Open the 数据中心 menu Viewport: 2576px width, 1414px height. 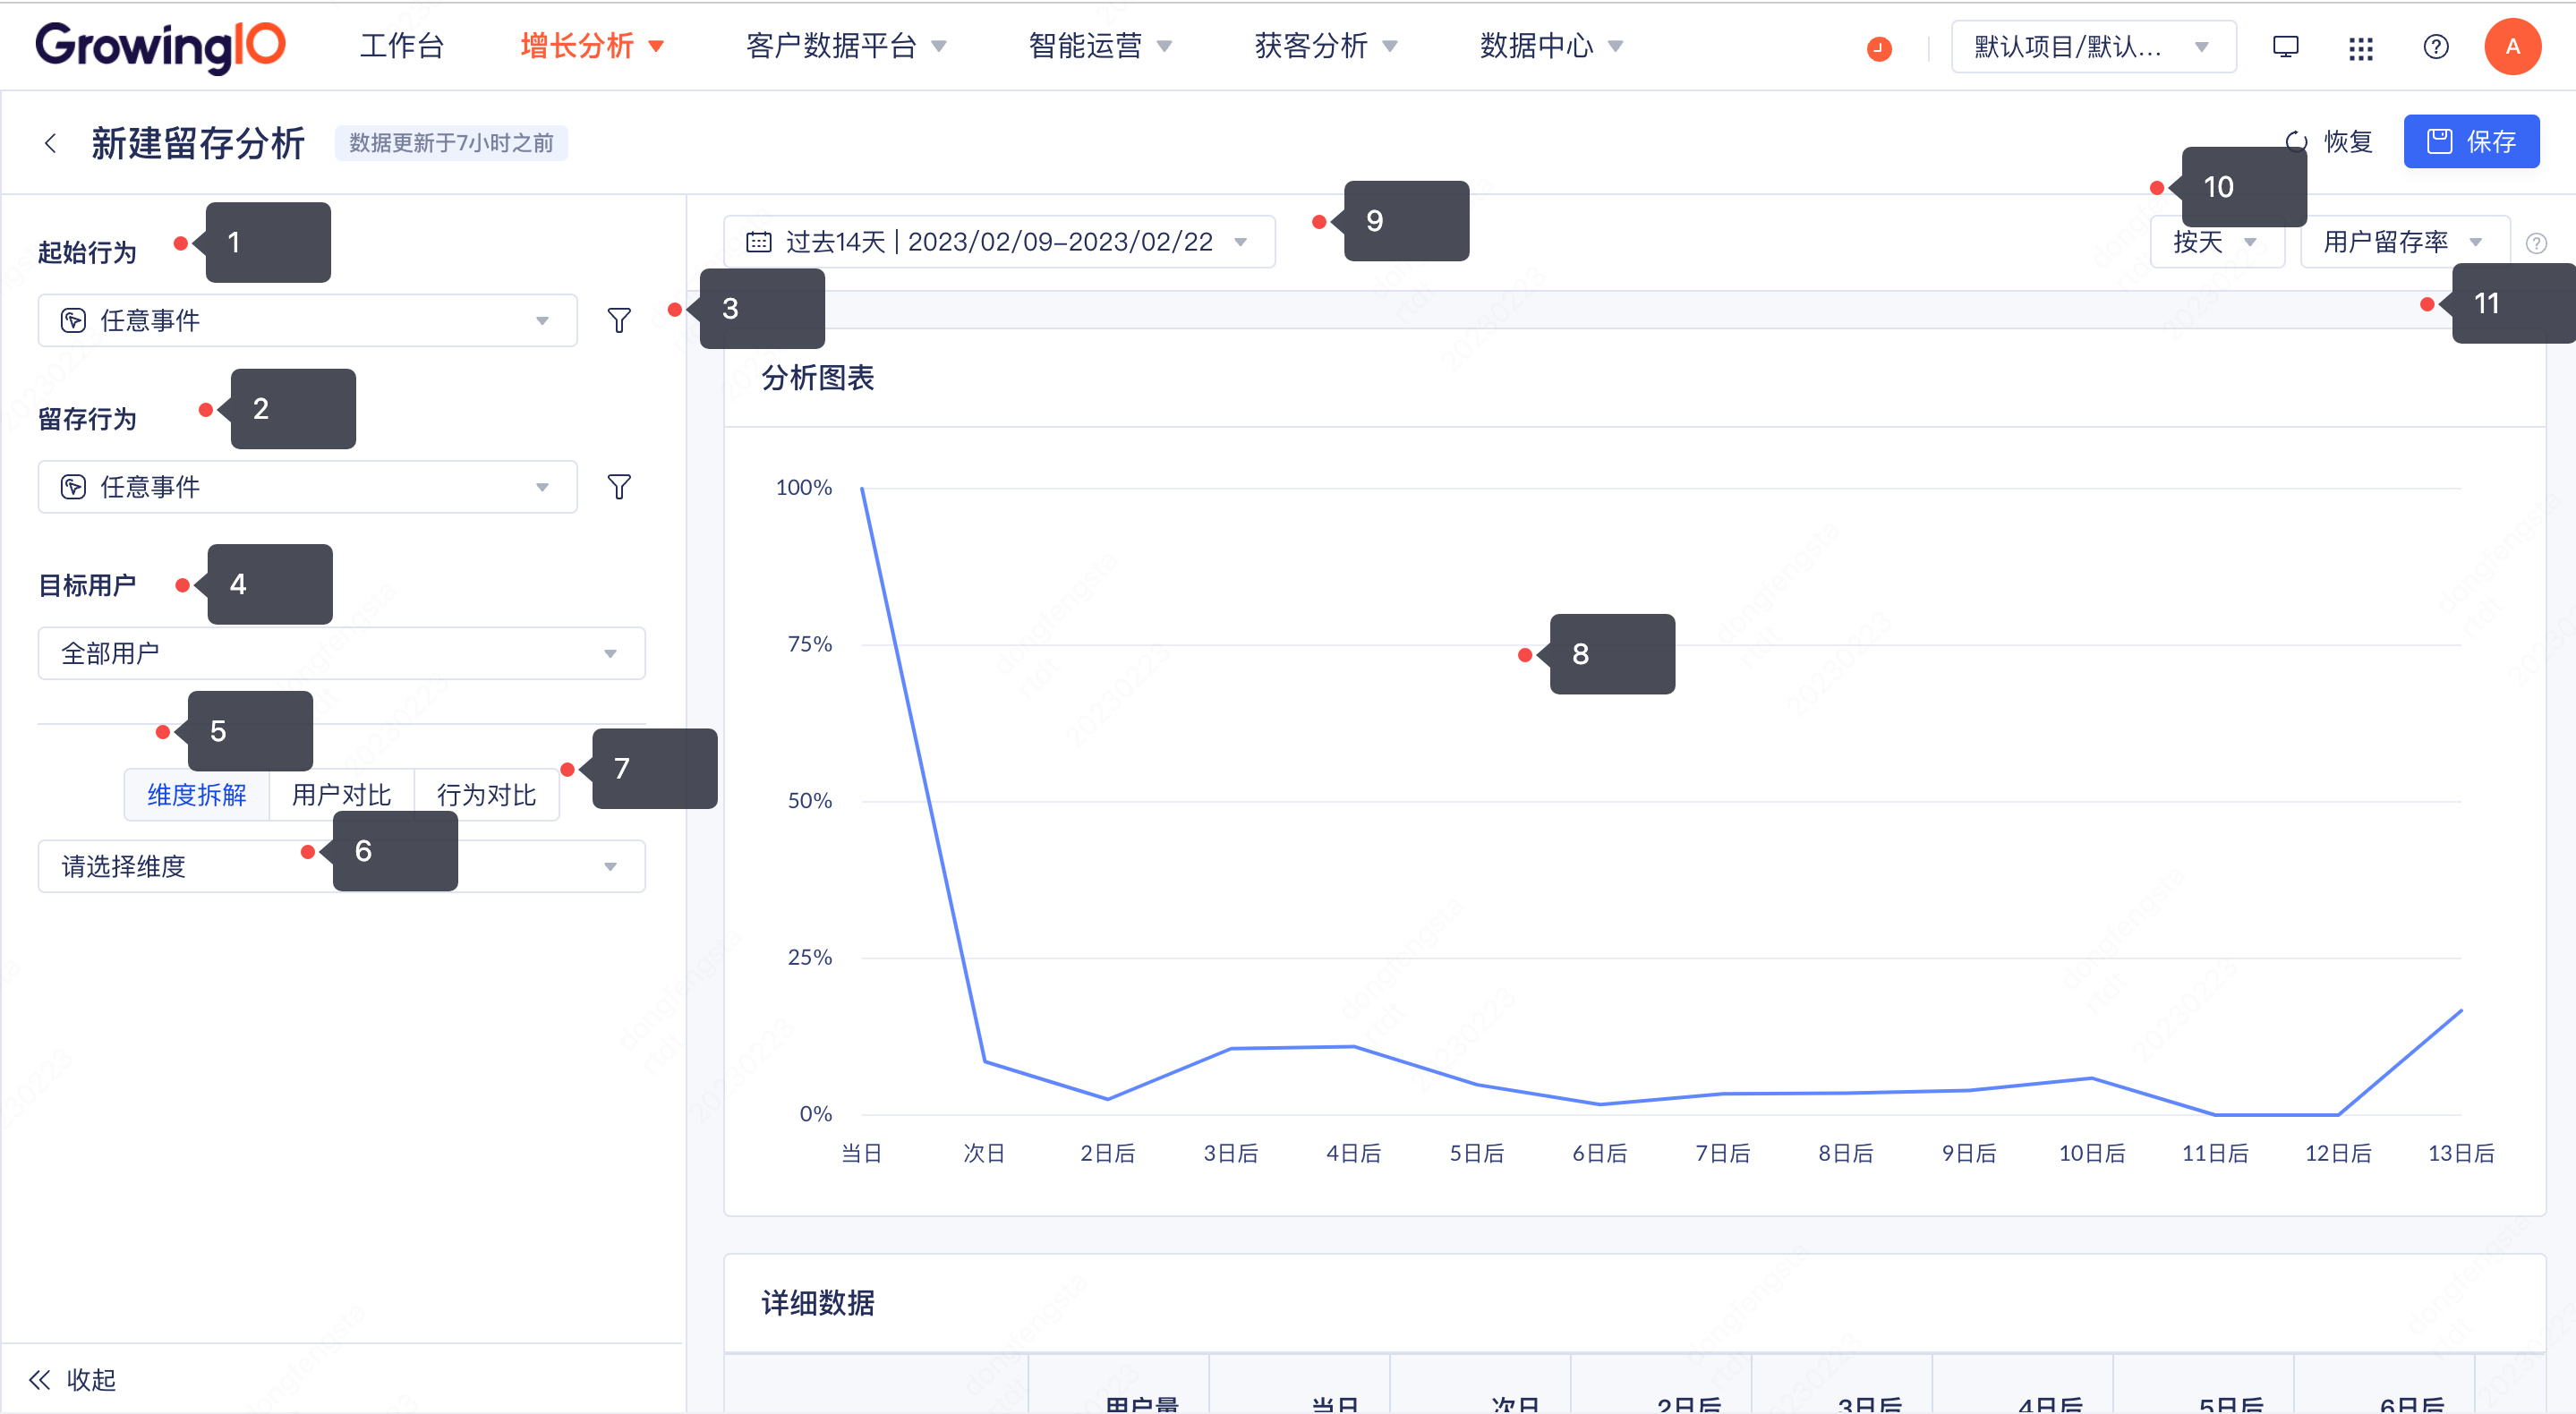tap(1551, 46)
